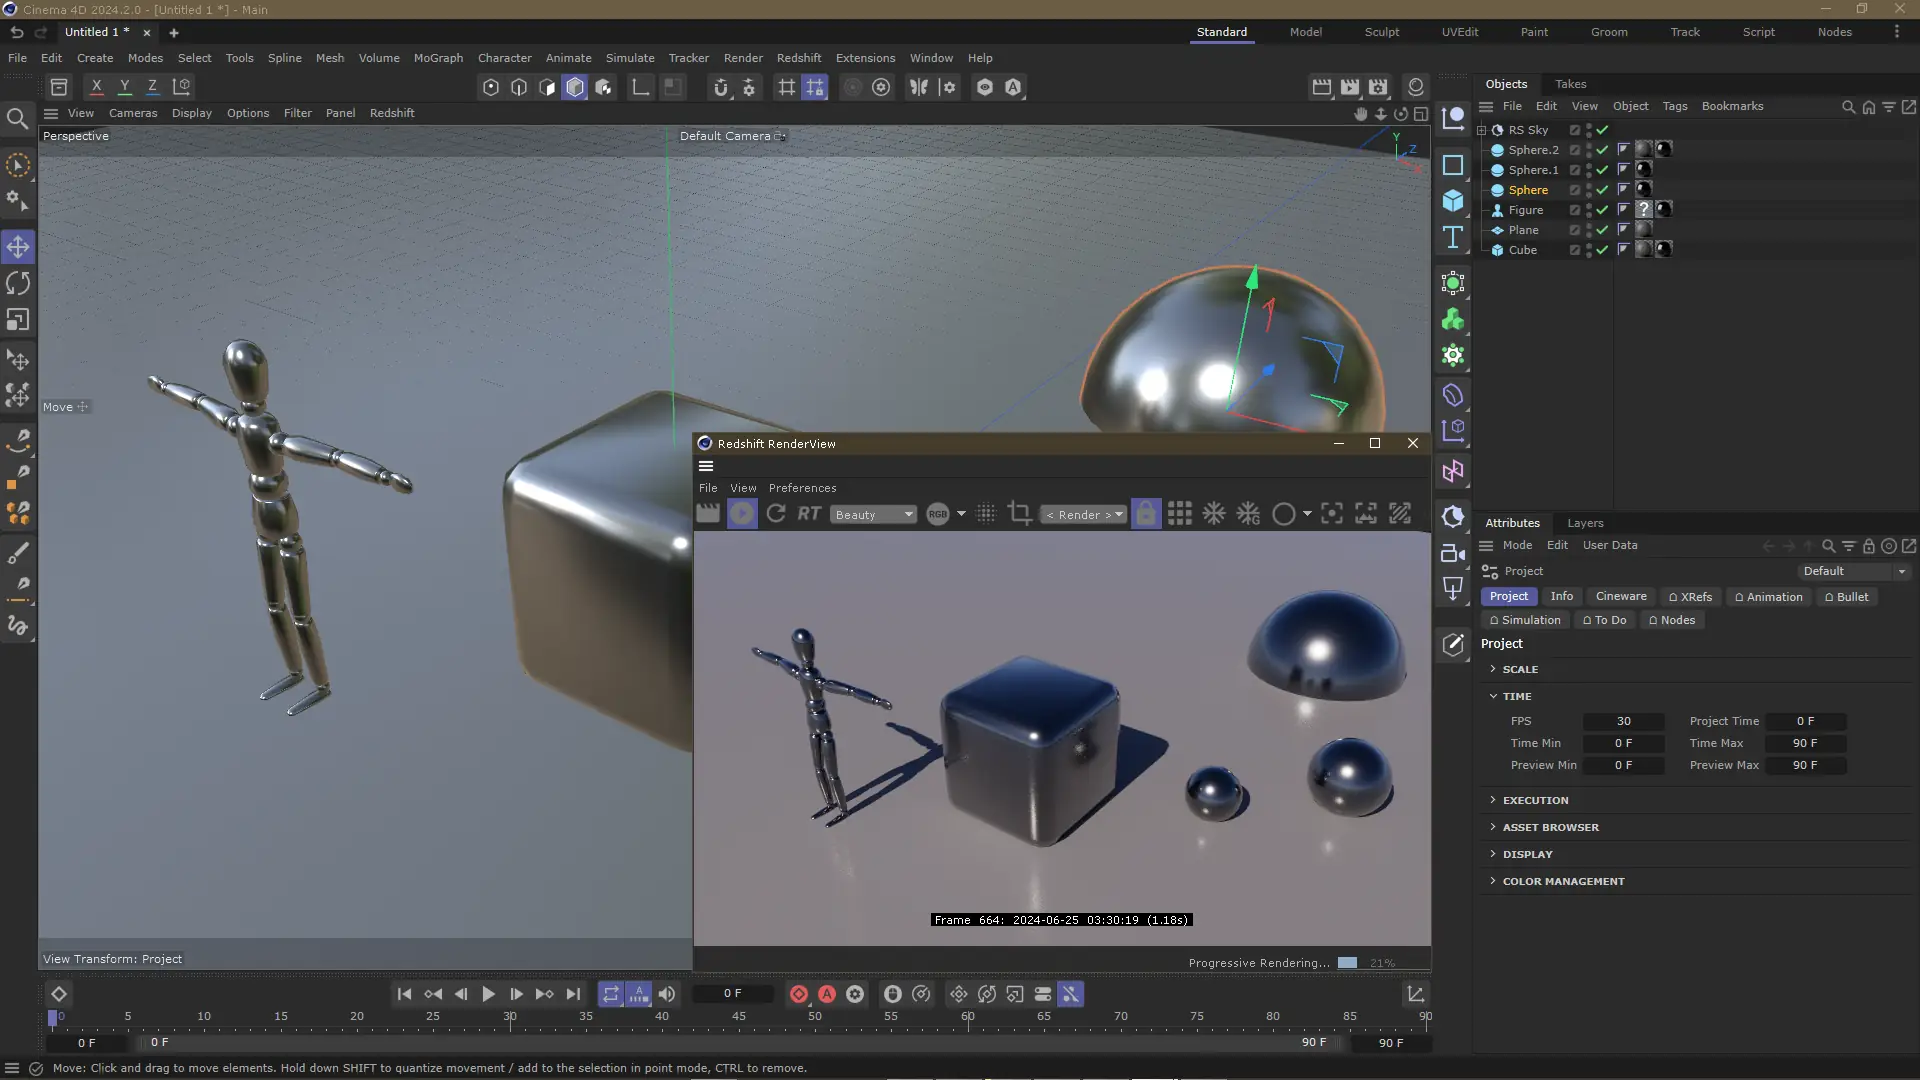
Task: Click the Cube primitive icon in side palette
Action: [x=1453, y=201]
